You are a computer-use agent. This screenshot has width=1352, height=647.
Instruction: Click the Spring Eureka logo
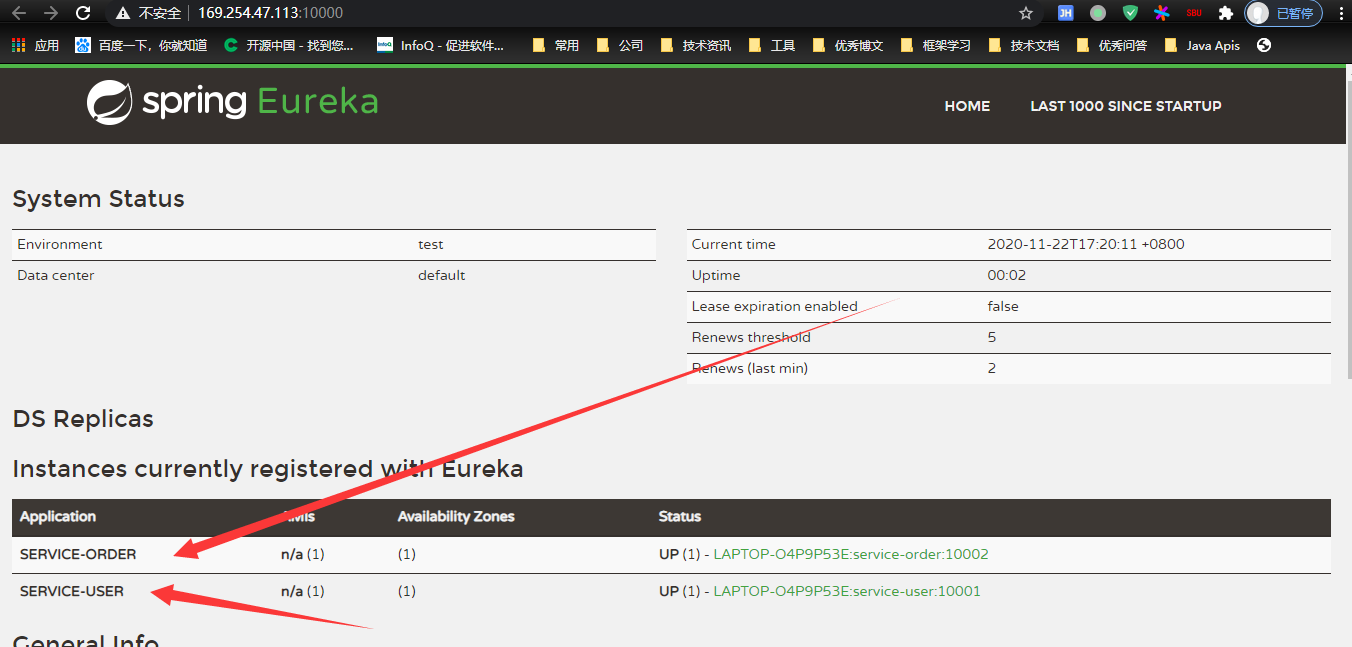pyautogui.click(x=232, y=102)
